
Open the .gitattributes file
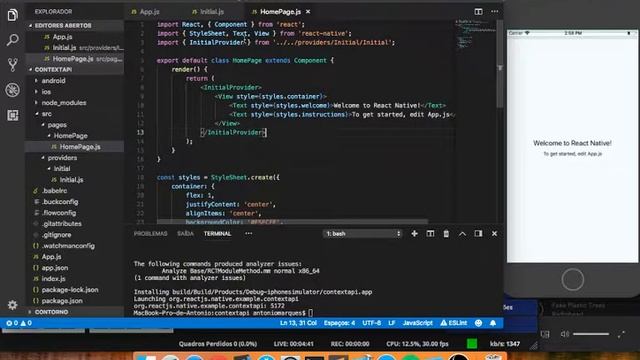click(62, 224)
